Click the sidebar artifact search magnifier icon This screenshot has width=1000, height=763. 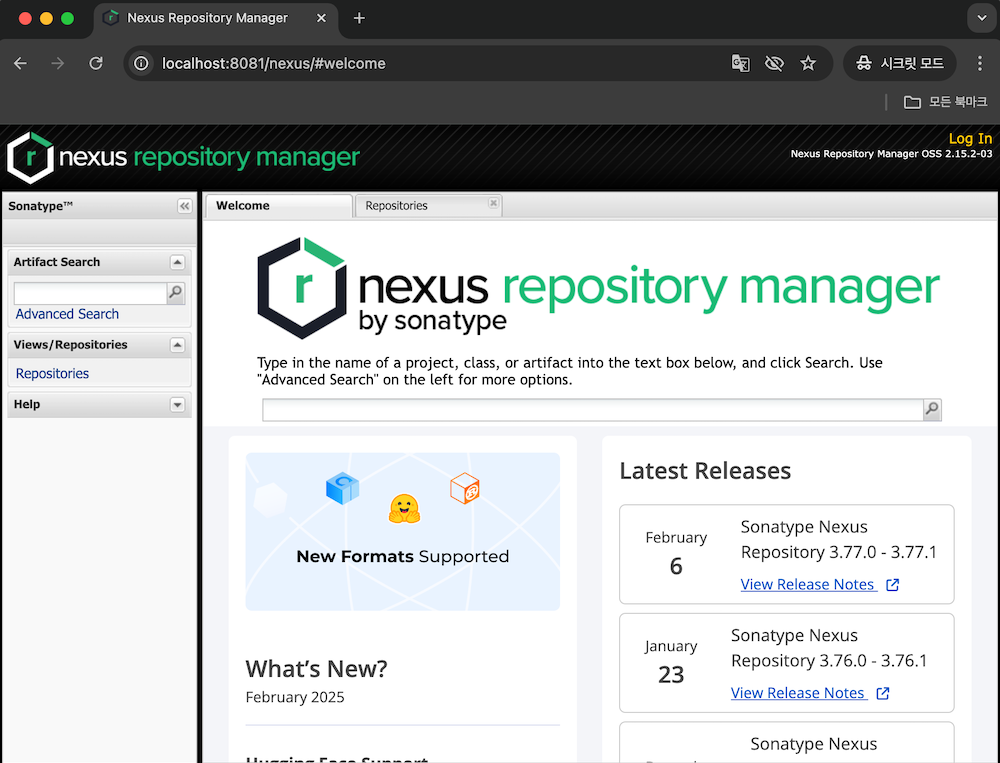pos(176,293)
